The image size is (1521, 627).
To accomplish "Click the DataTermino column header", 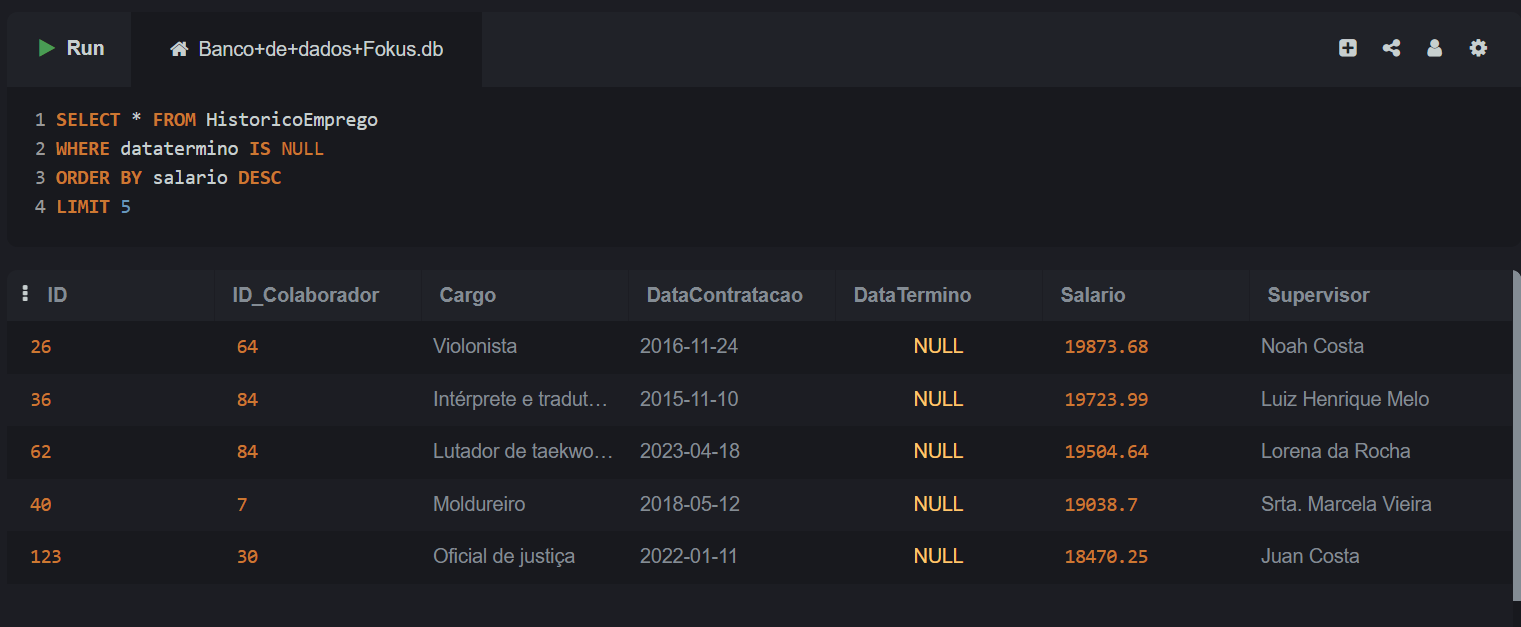I will (x=912, y=295).
